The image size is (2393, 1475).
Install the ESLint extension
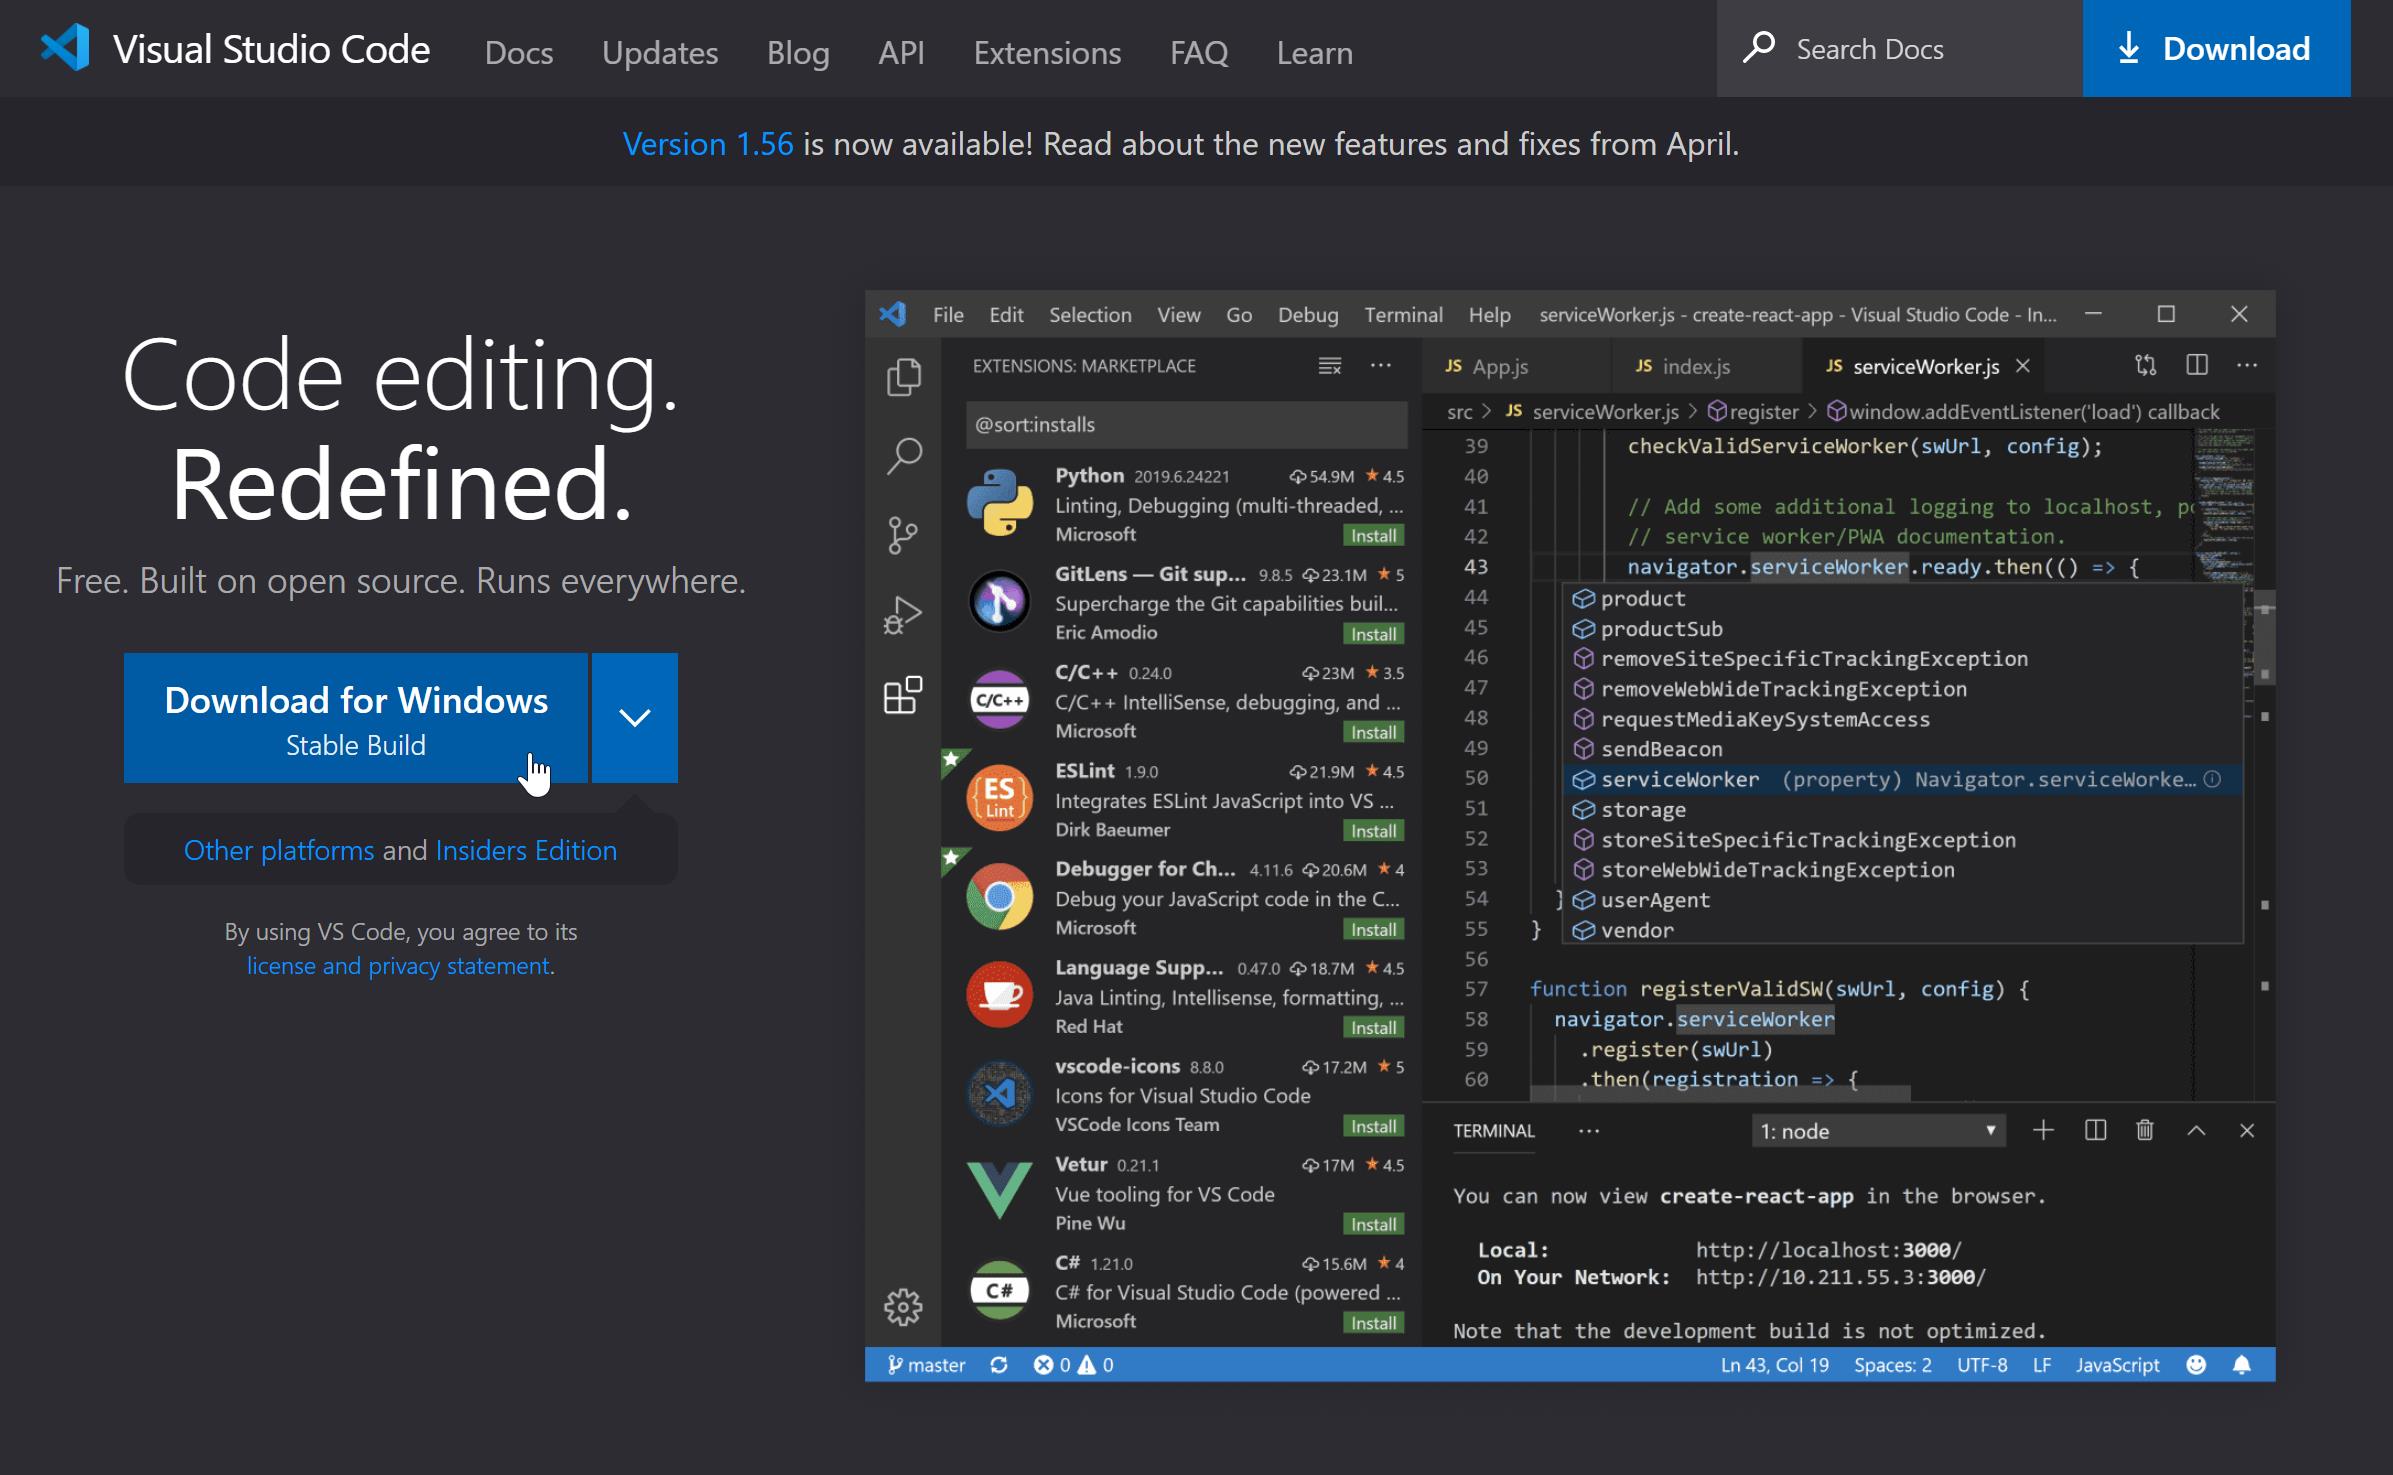point(1373,831)
